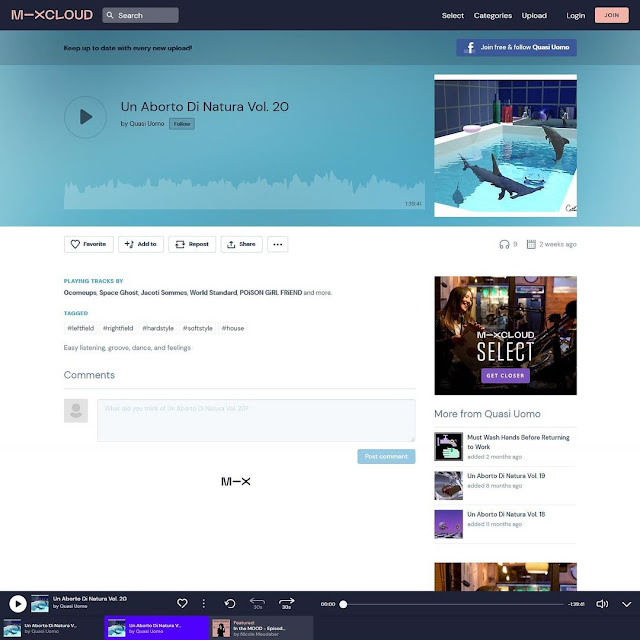Favorite track with the player bar heart icon
The height and width of the screenshot is (640, 640).
[182, 603]
